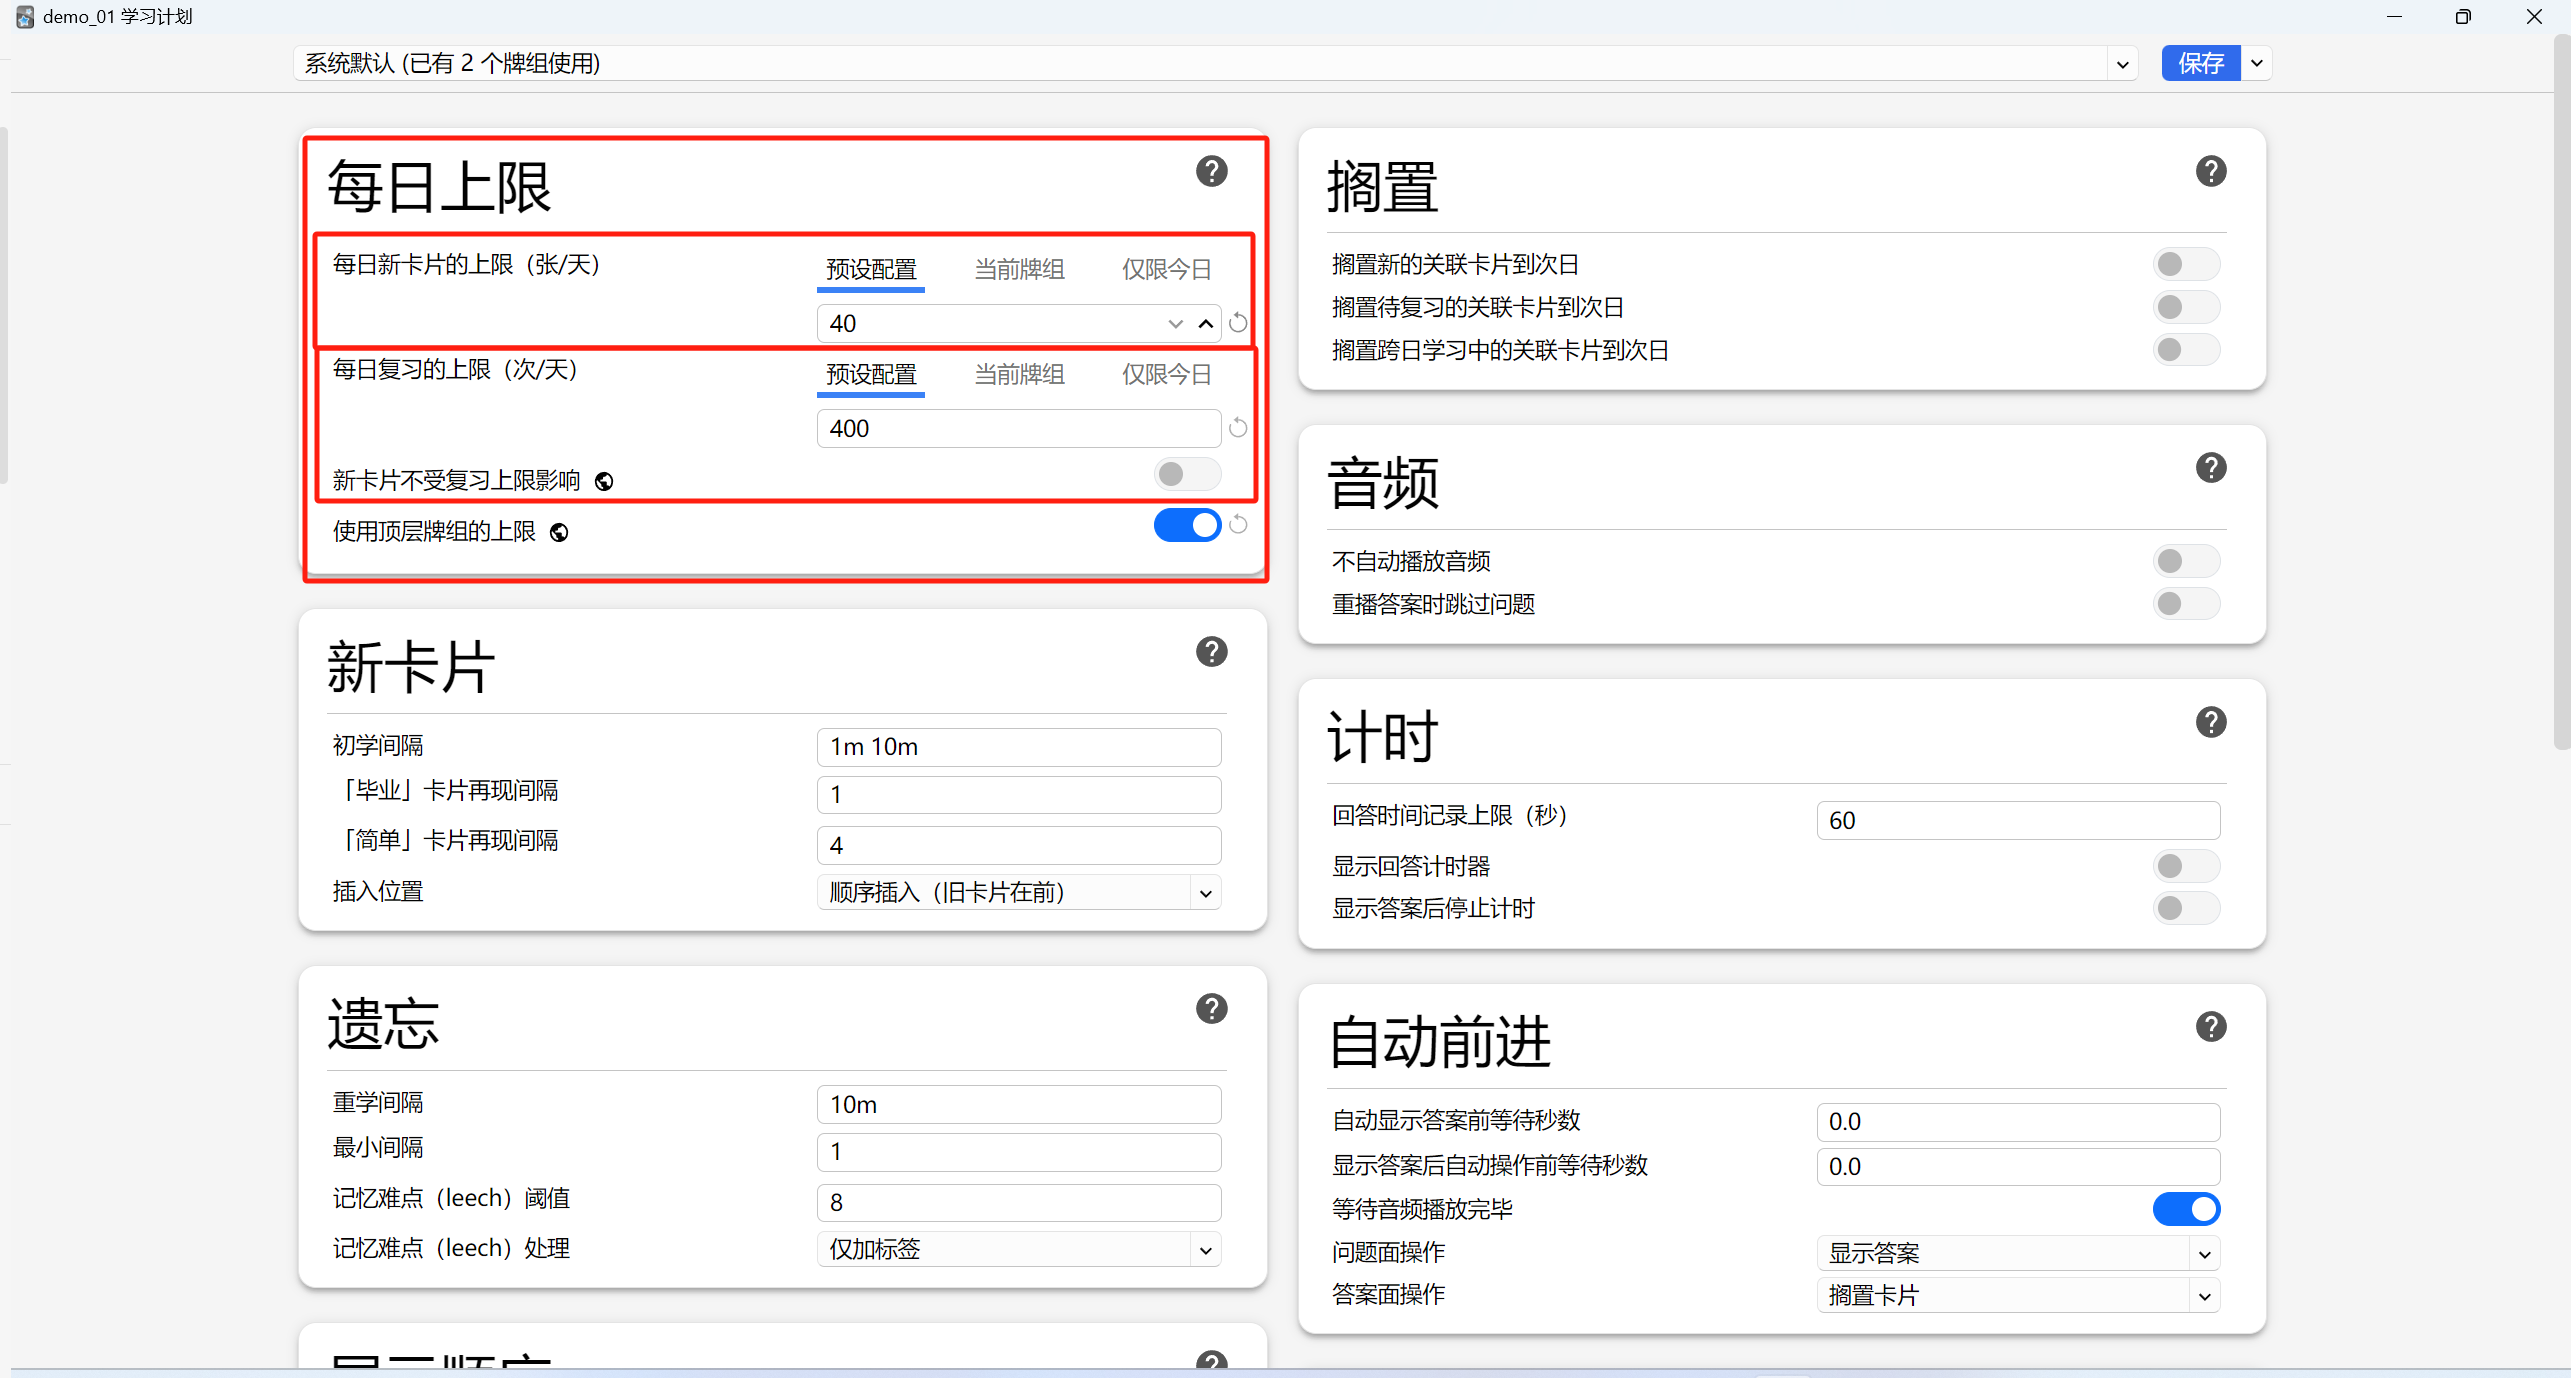2571x1378 pixels.
Task: Expand 插入位置 dropdown
Action: (1018, 892)
